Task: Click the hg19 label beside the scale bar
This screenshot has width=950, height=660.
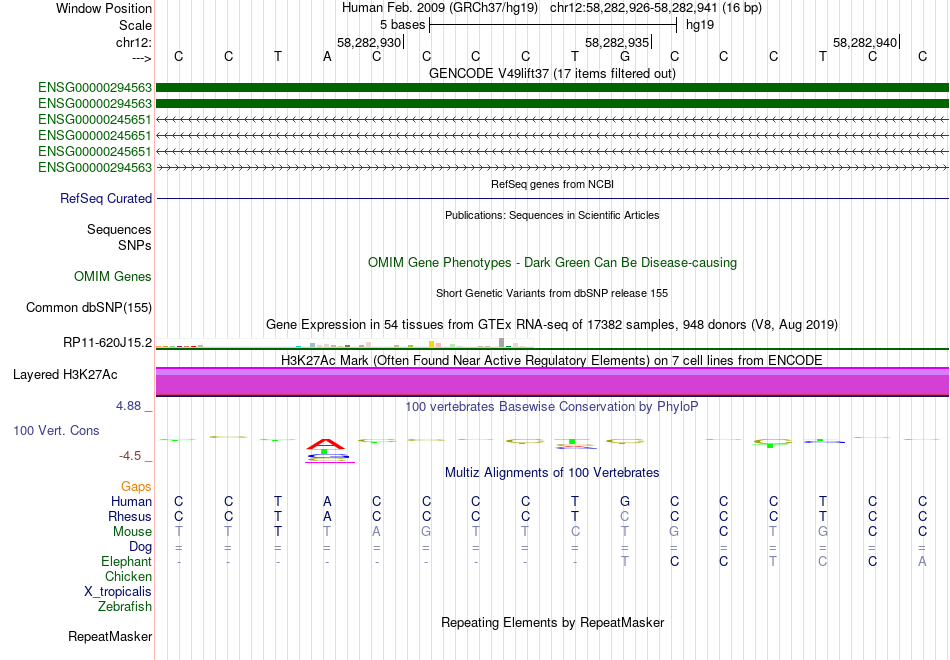Action: point(700,25)
